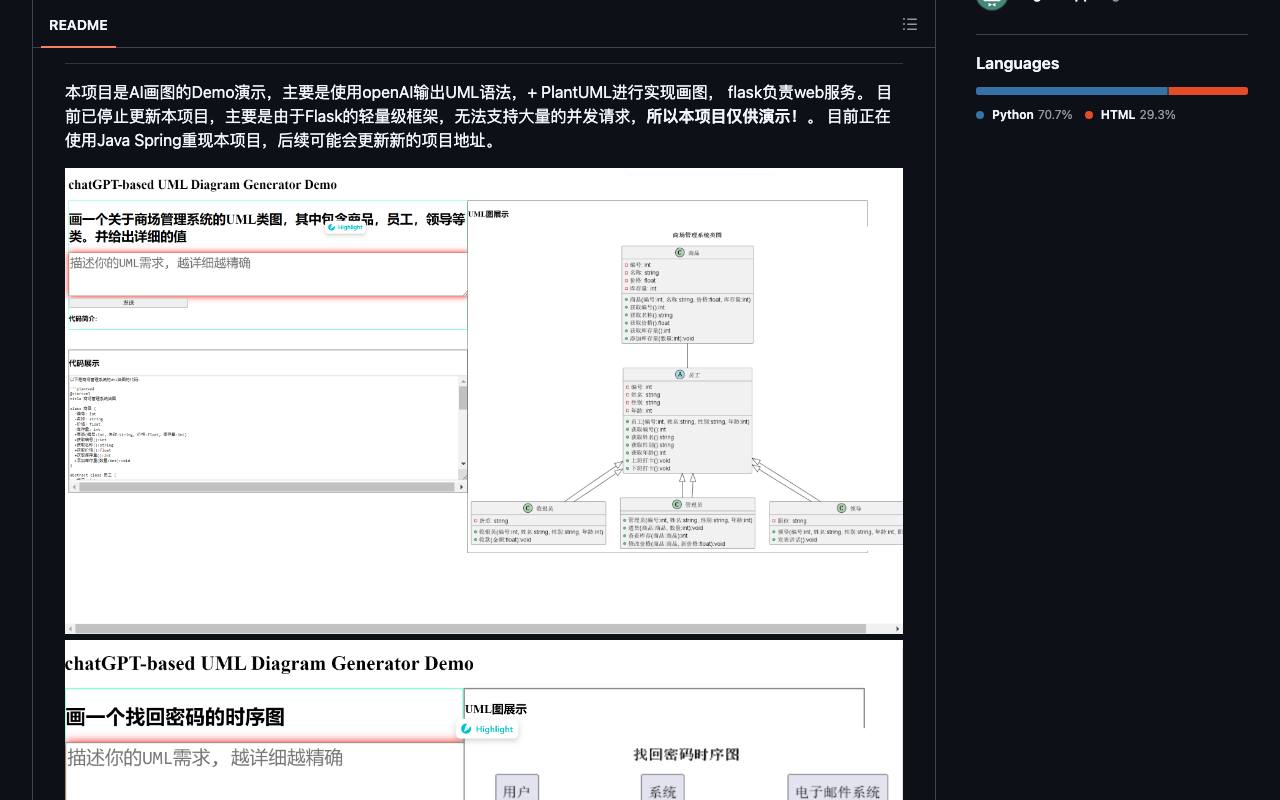Click the bold text 所以本项目仅供演示！
The height and width of the screenshot is (800, 1280).
[x=723, y=116]
